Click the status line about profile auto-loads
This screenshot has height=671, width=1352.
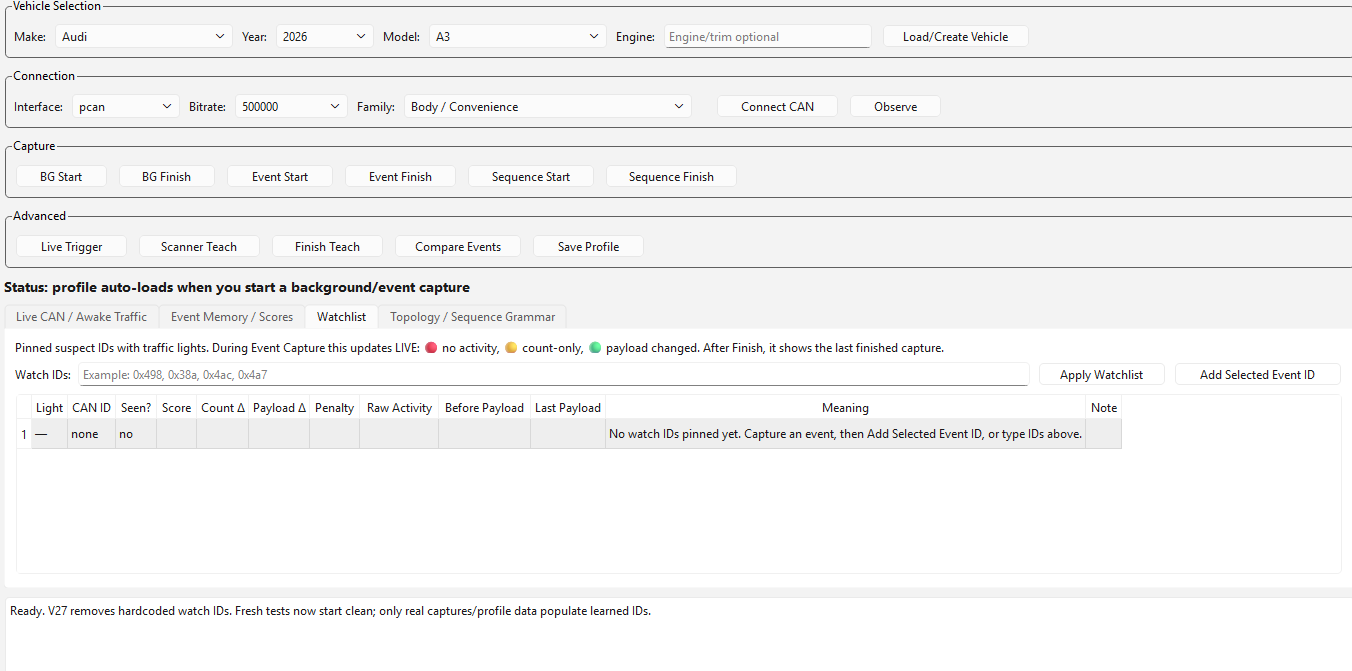point(237,287)
